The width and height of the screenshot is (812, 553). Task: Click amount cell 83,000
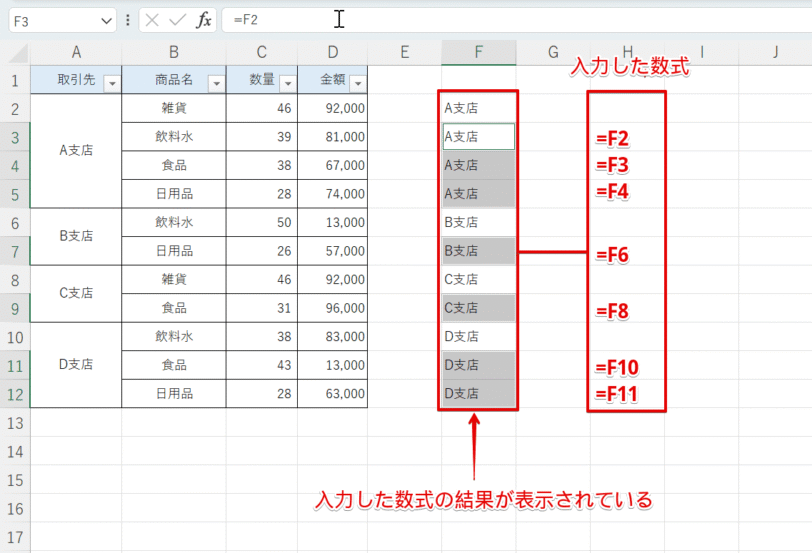[x=333, y=337]
